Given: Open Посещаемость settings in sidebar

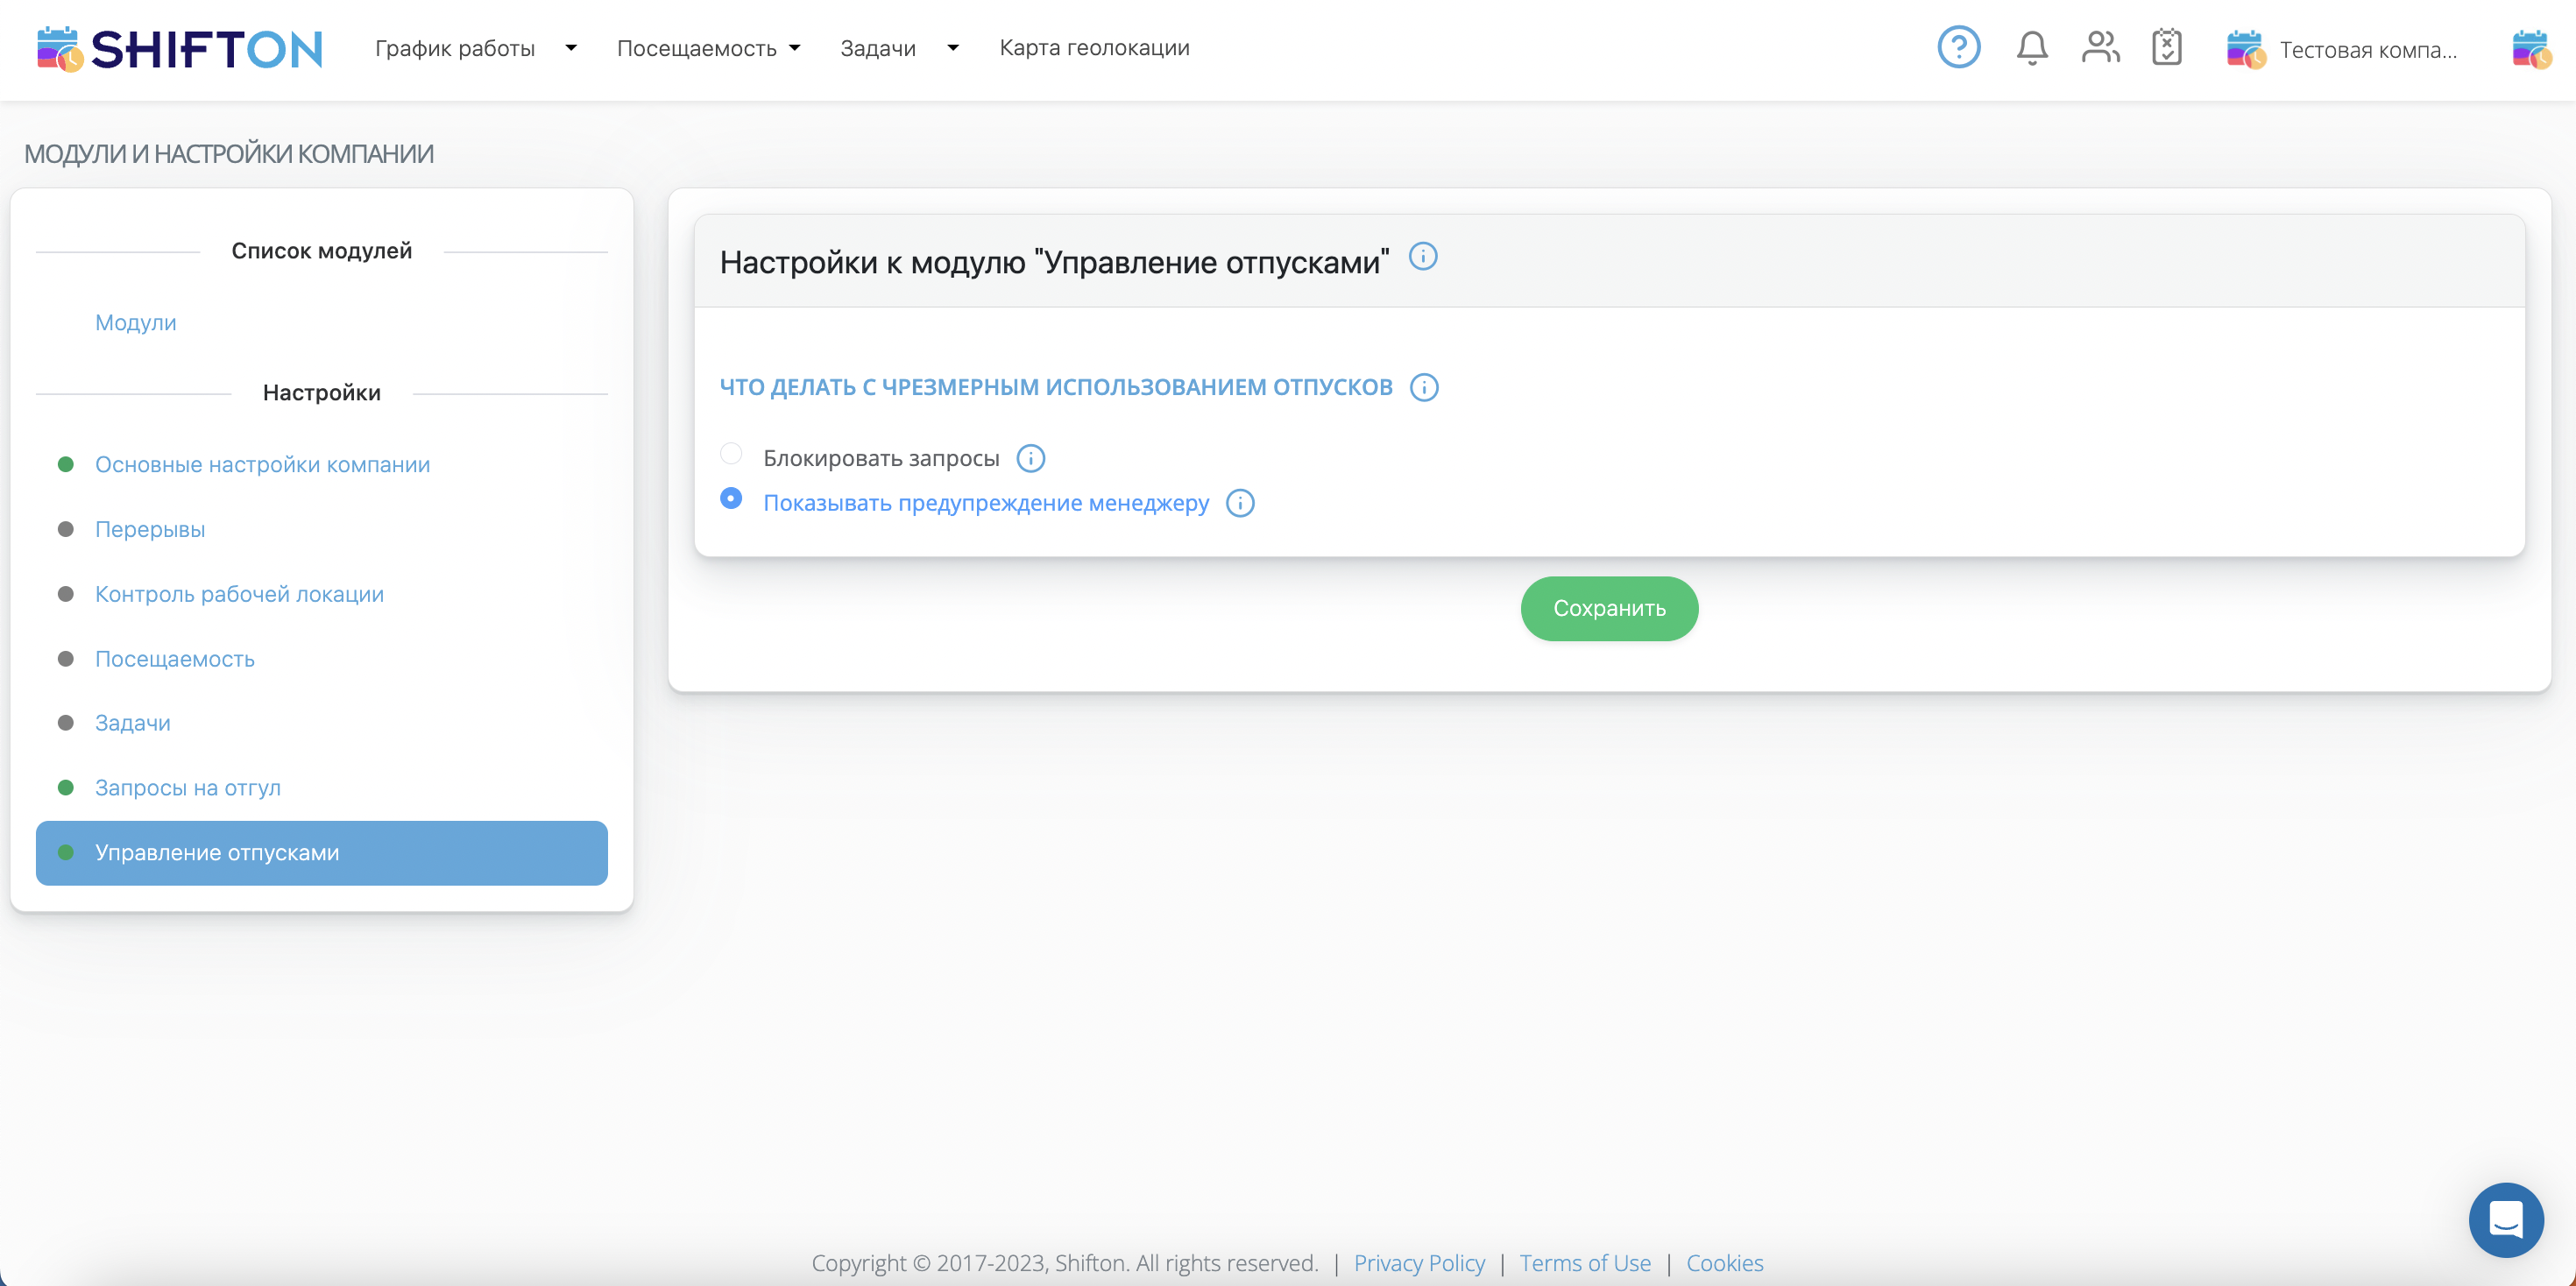Looking at the screenshot, I should (x=175, y=659).
